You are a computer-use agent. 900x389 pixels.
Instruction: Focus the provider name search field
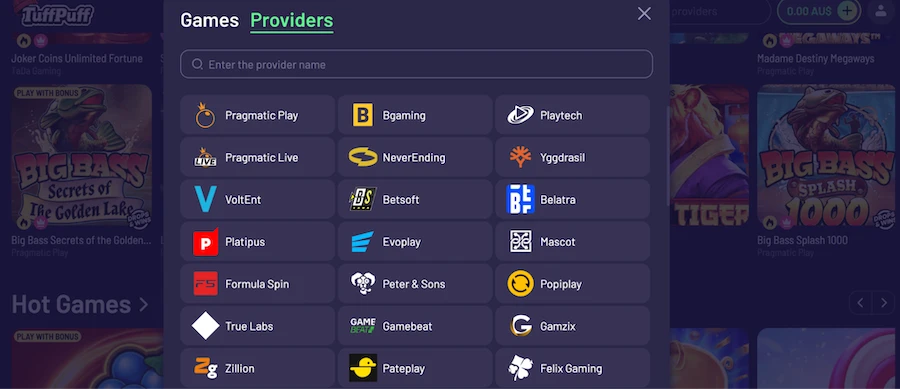click(x=416, y=64)
